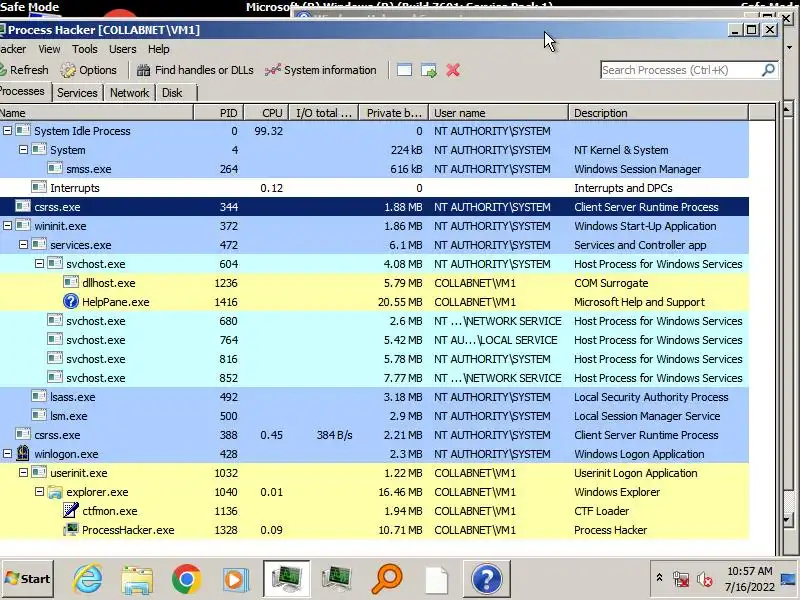
Task: Click the ctfmon.exe pen icon
Action: pyautogui.click(x=70, y=510)
